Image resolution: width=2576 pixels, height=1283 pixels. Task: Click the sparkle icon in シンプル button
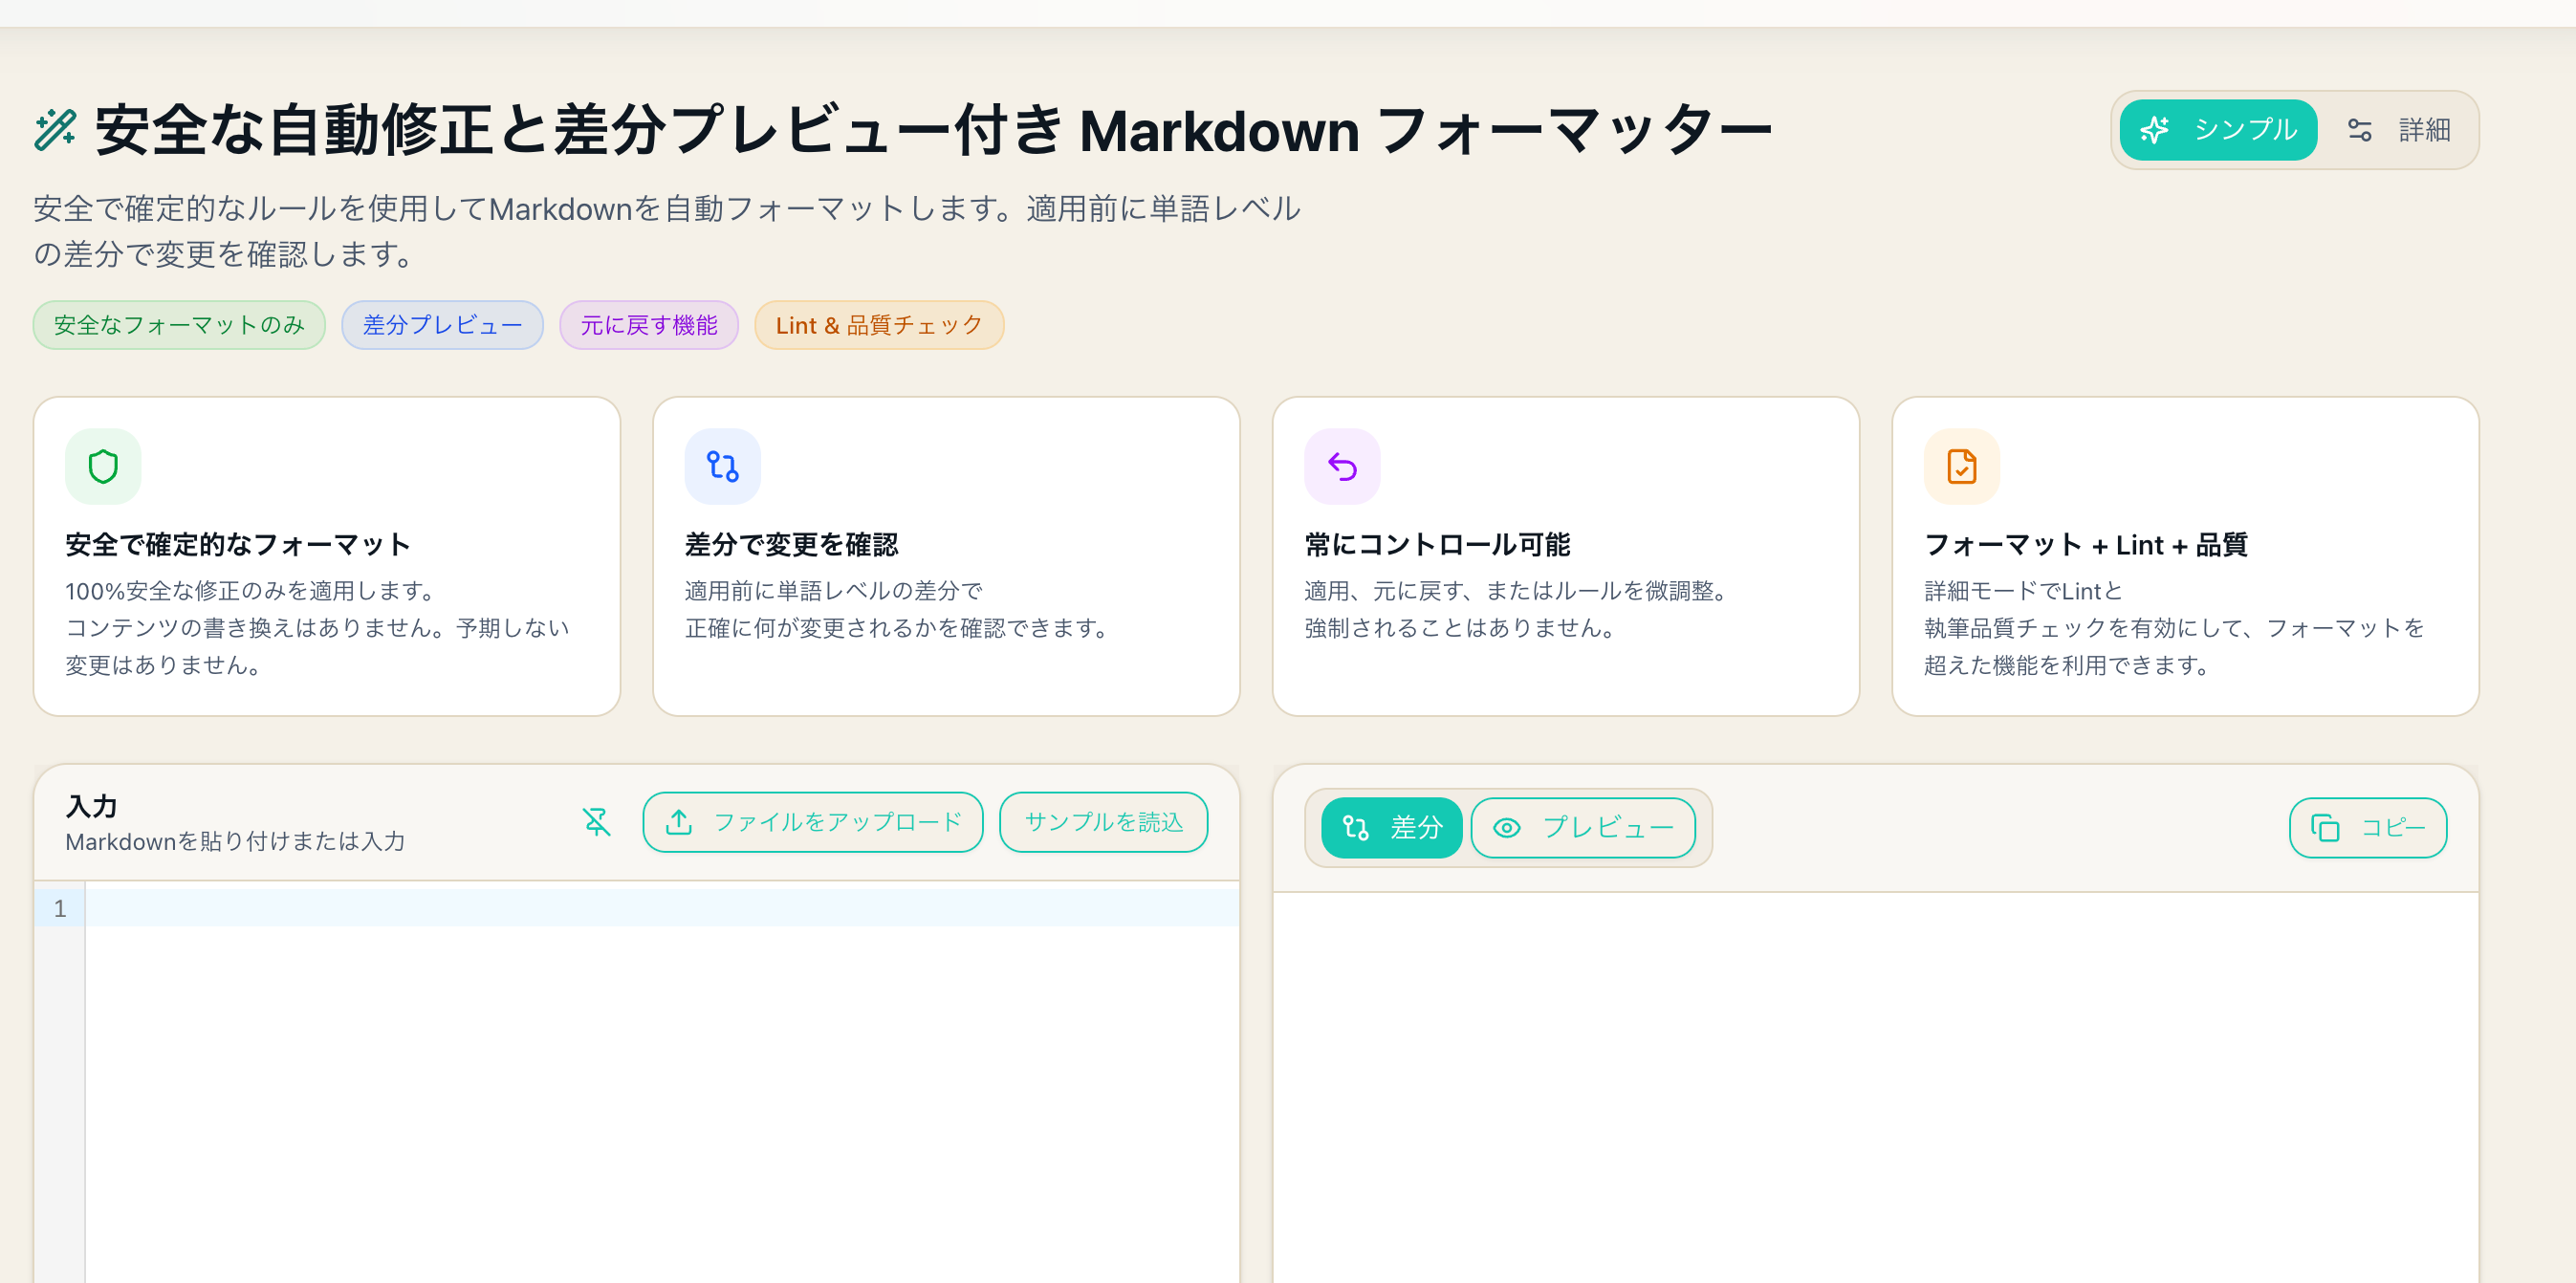pyautogui.click(x=2154, y=130)
